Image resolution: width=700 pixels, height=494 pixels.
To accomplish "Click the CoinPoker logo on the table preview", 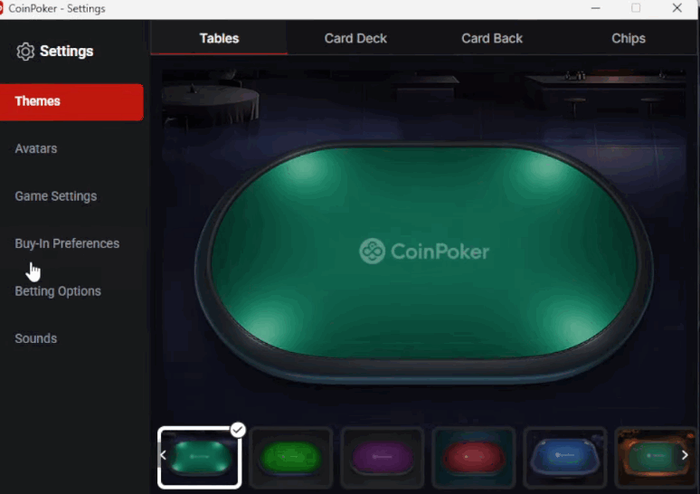I will 424,251.
